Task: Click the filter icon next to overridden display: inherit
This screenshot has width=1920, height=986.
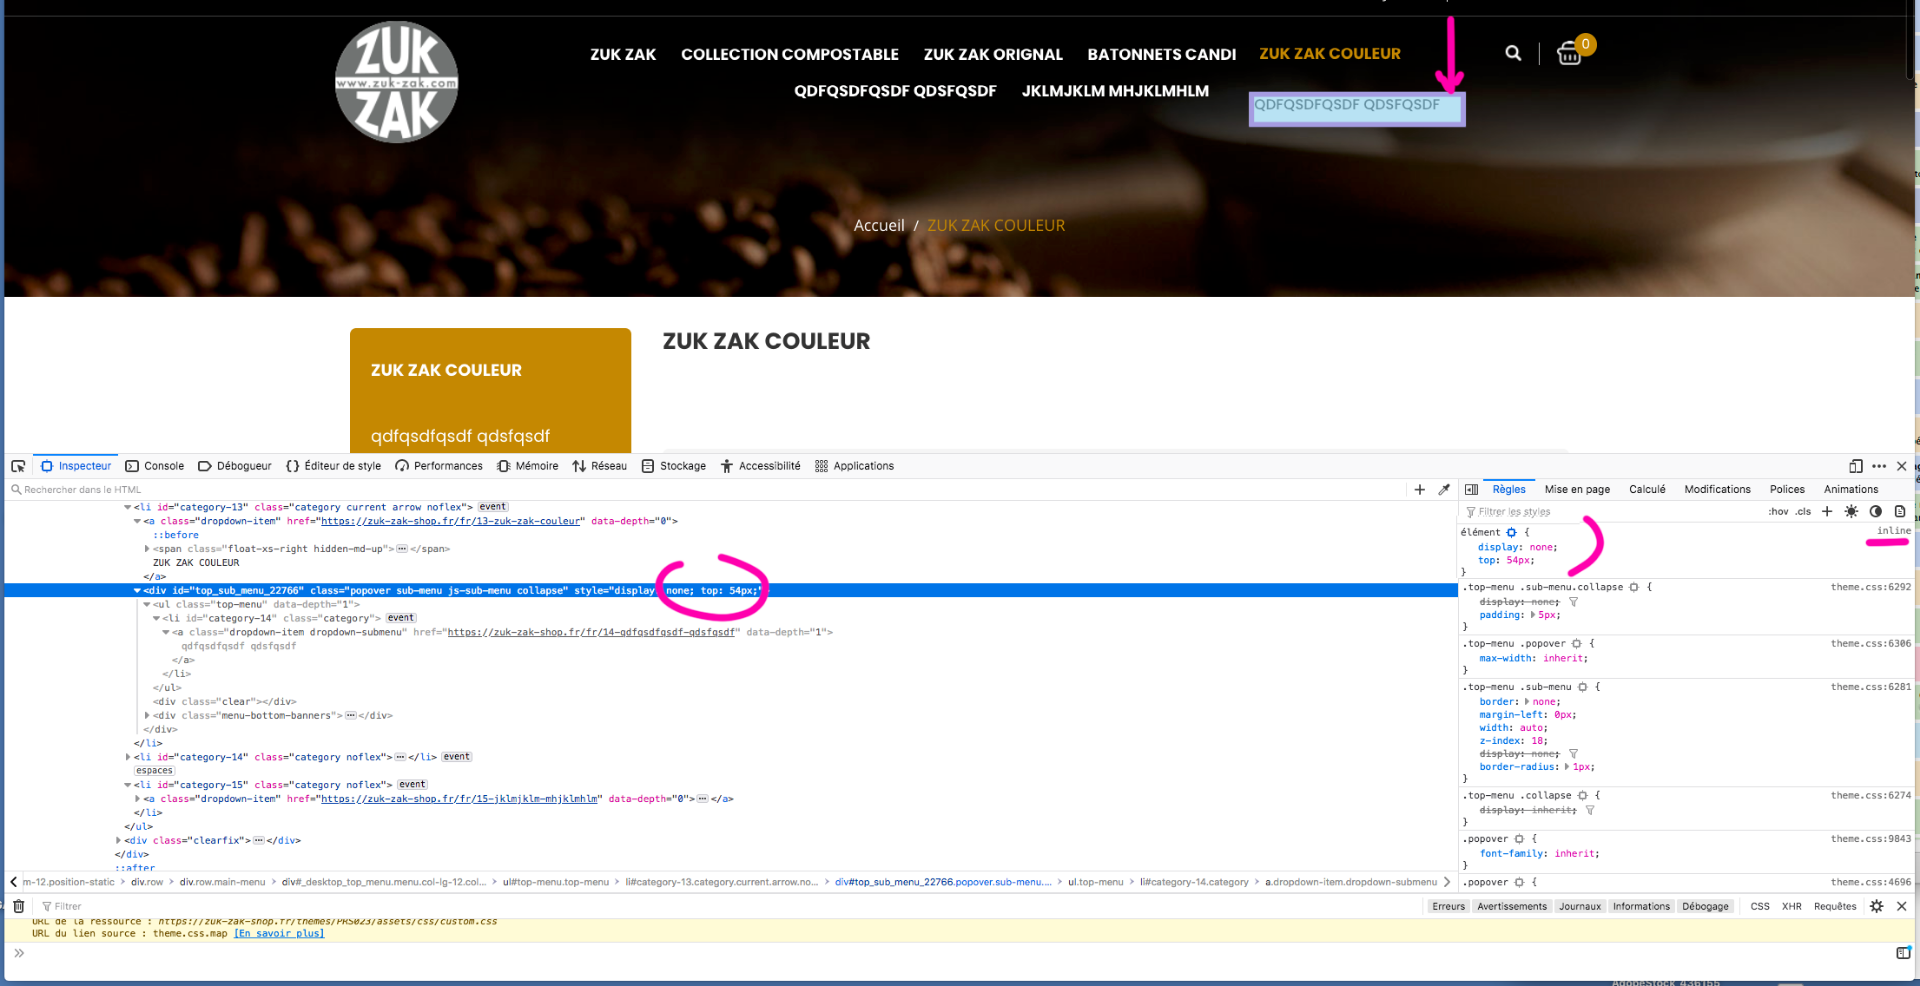Action: 1590,810
